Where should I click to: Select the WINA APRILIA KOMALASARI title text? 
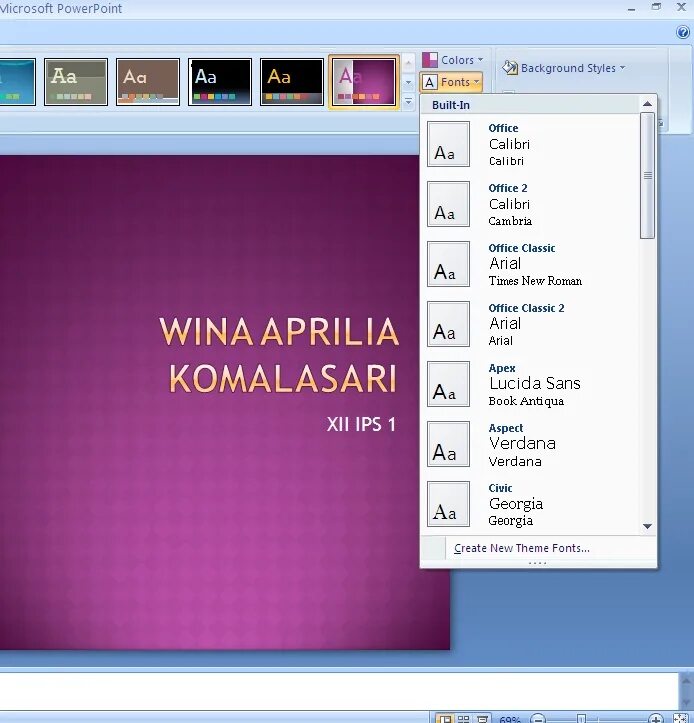279,355
